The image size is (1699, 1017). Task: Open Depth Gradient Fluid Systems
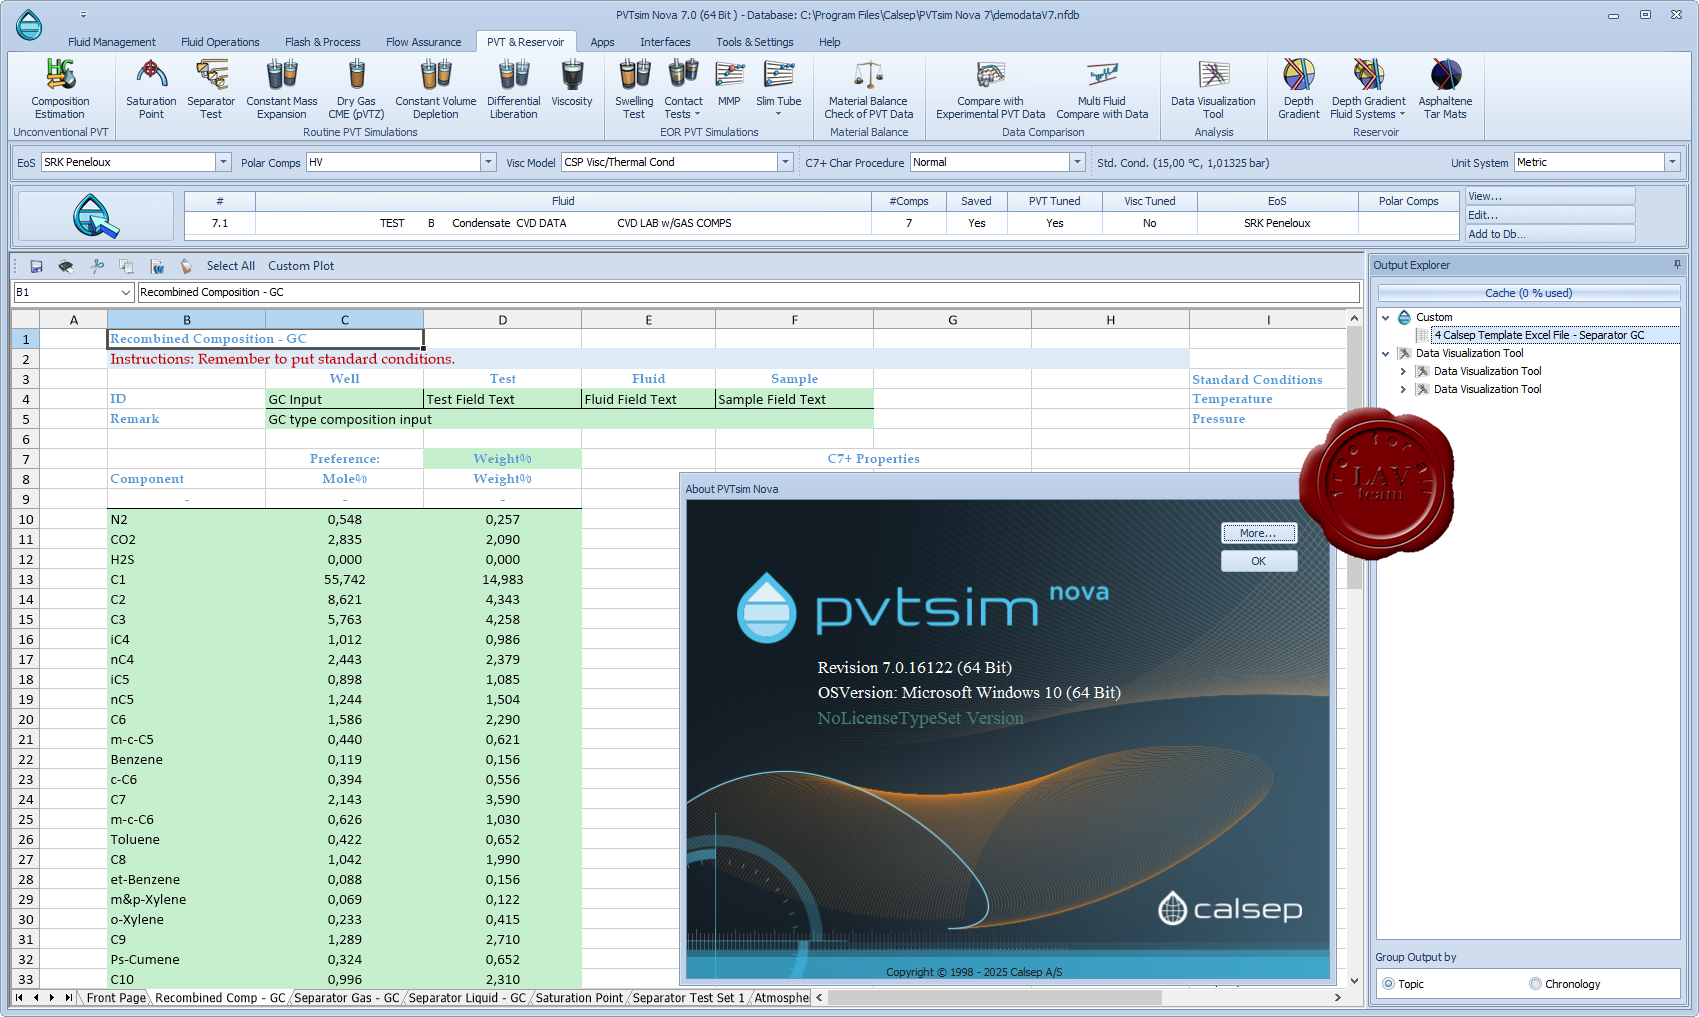[x=1368, y=88]
